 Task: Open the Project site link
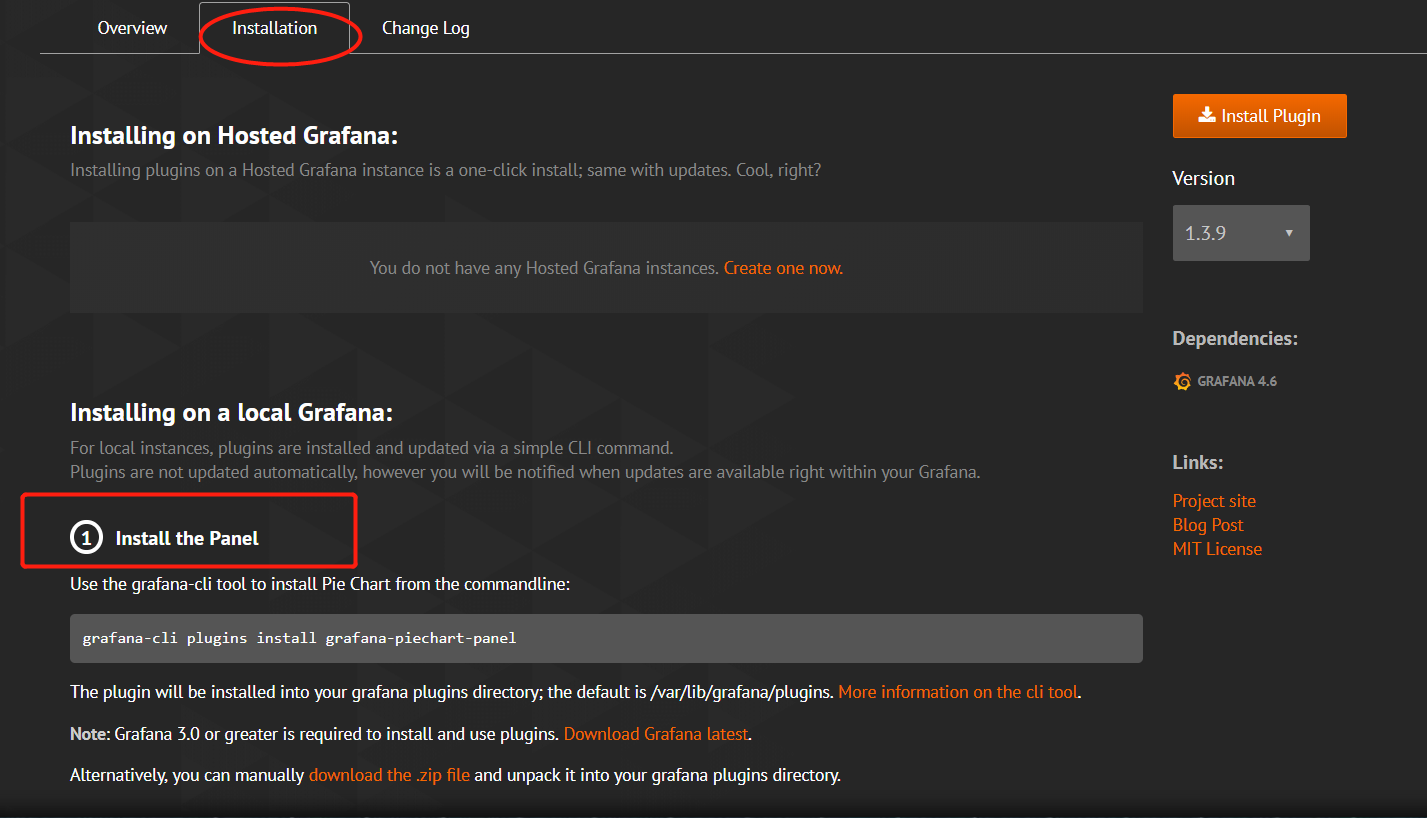tap(1214, 501)
